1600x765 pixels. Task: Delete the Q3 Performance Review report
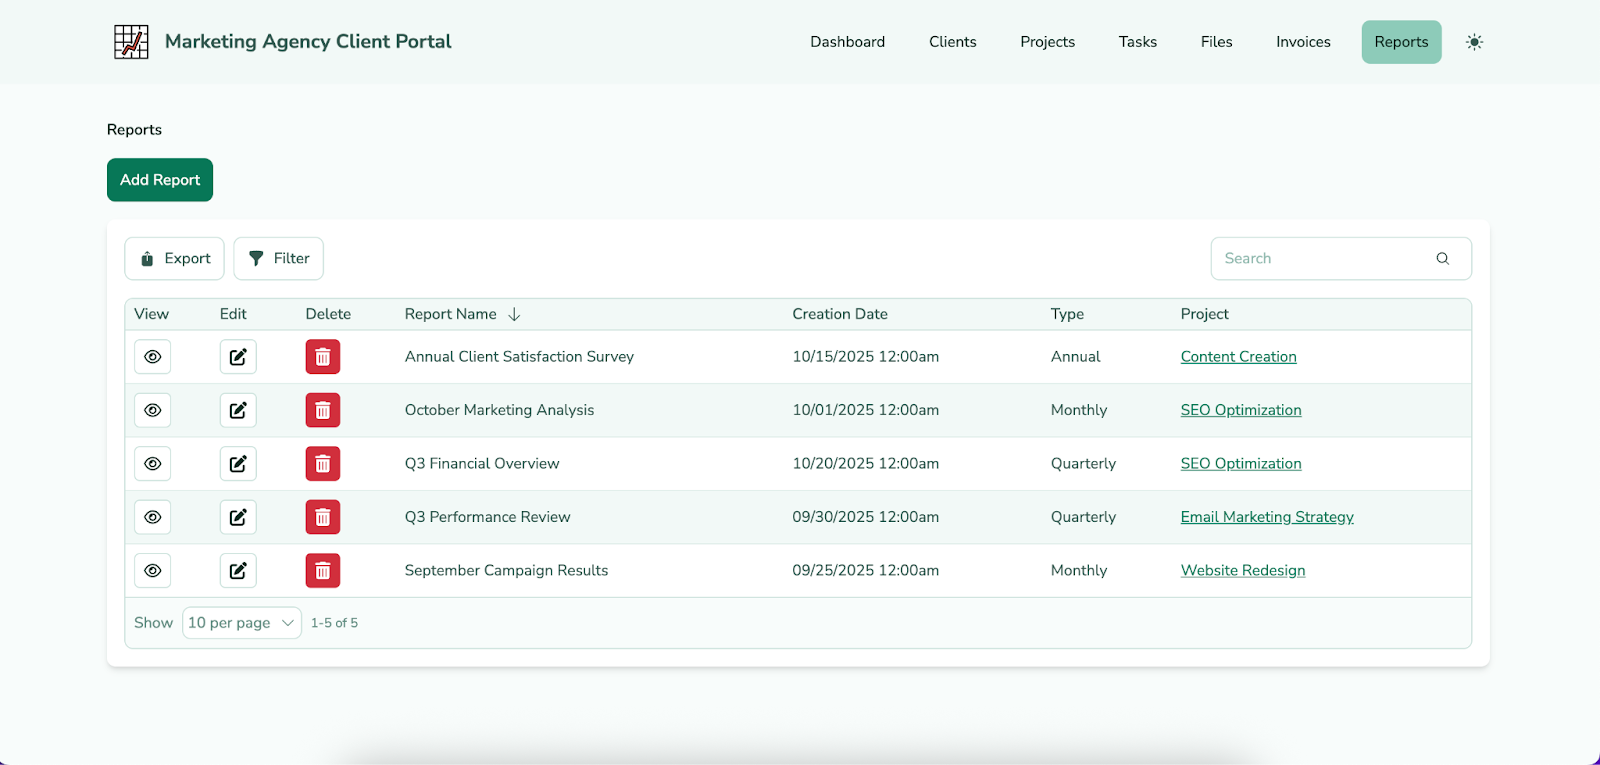pyautogui.click(x=323, y=517)
